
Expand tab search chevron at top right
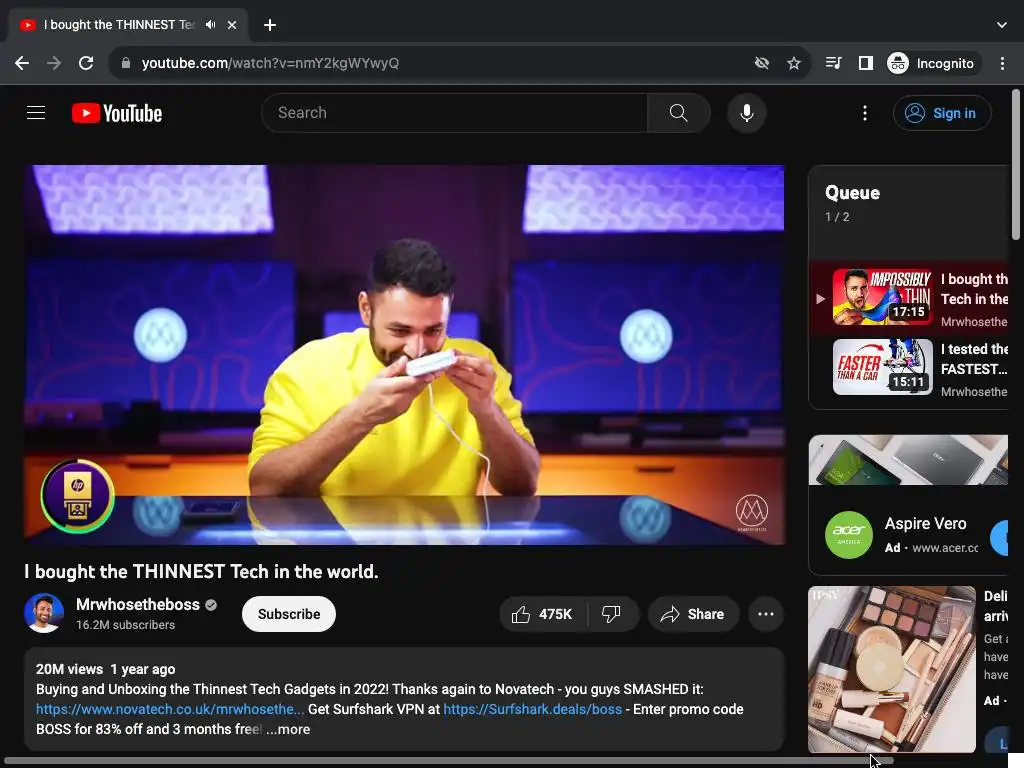tap(1002, 25)
